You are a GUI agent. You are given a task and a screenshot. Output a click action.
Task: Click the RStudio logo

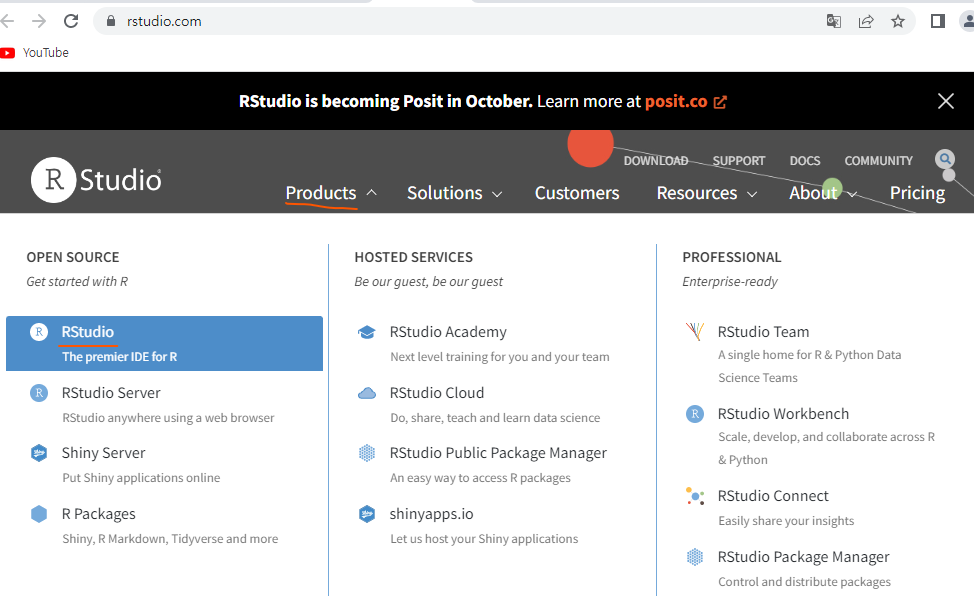tap(96, 180)
